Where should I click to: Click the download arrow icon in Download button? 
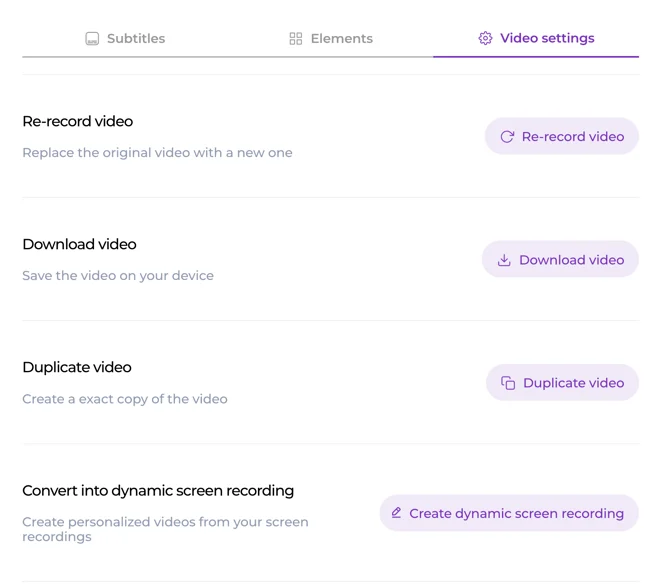504,260
